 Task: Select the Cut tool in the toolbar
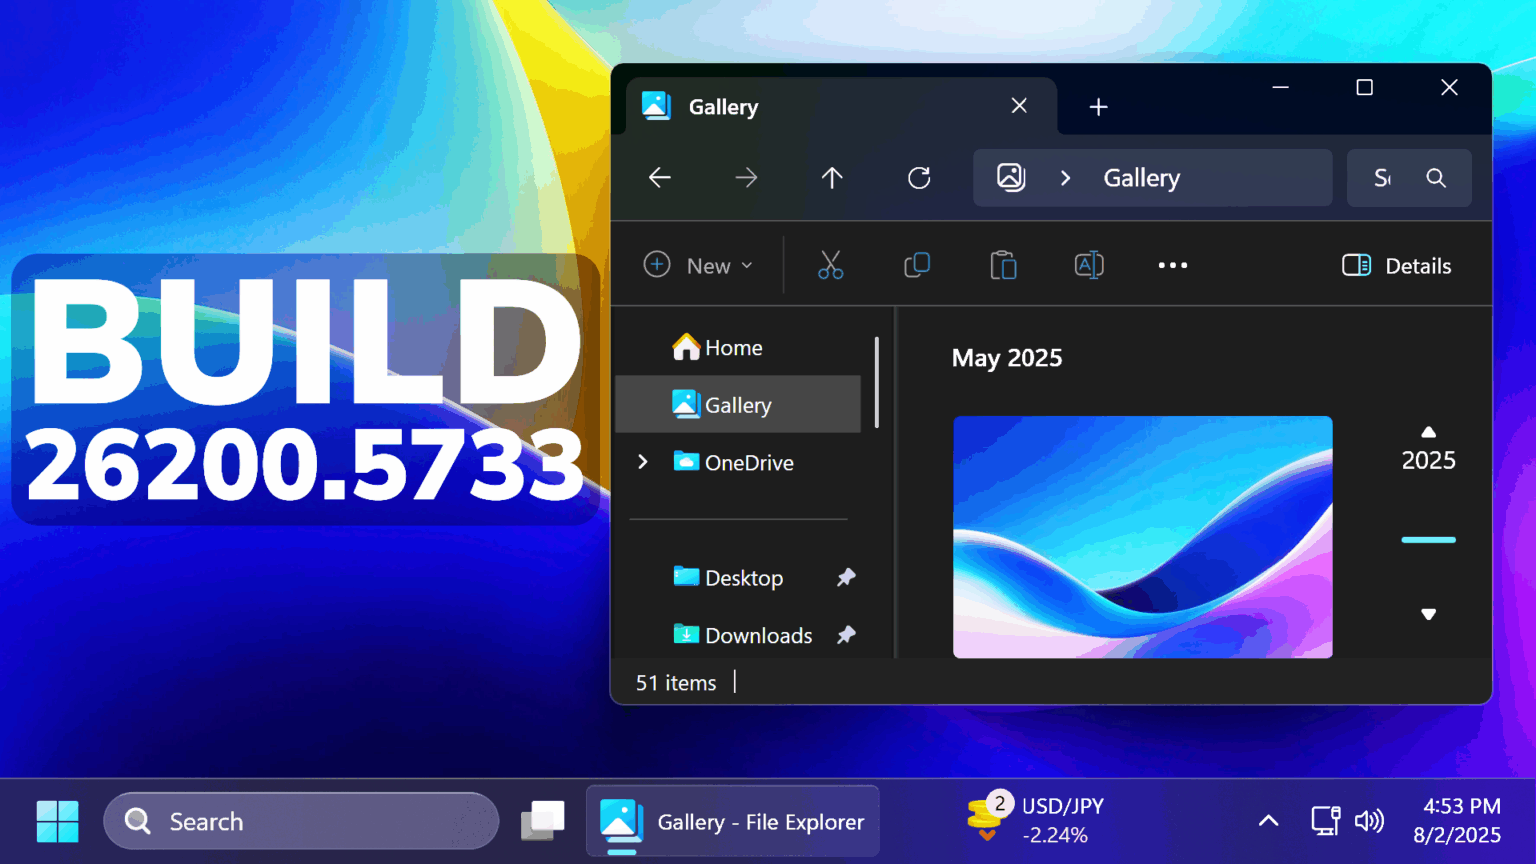830,265
